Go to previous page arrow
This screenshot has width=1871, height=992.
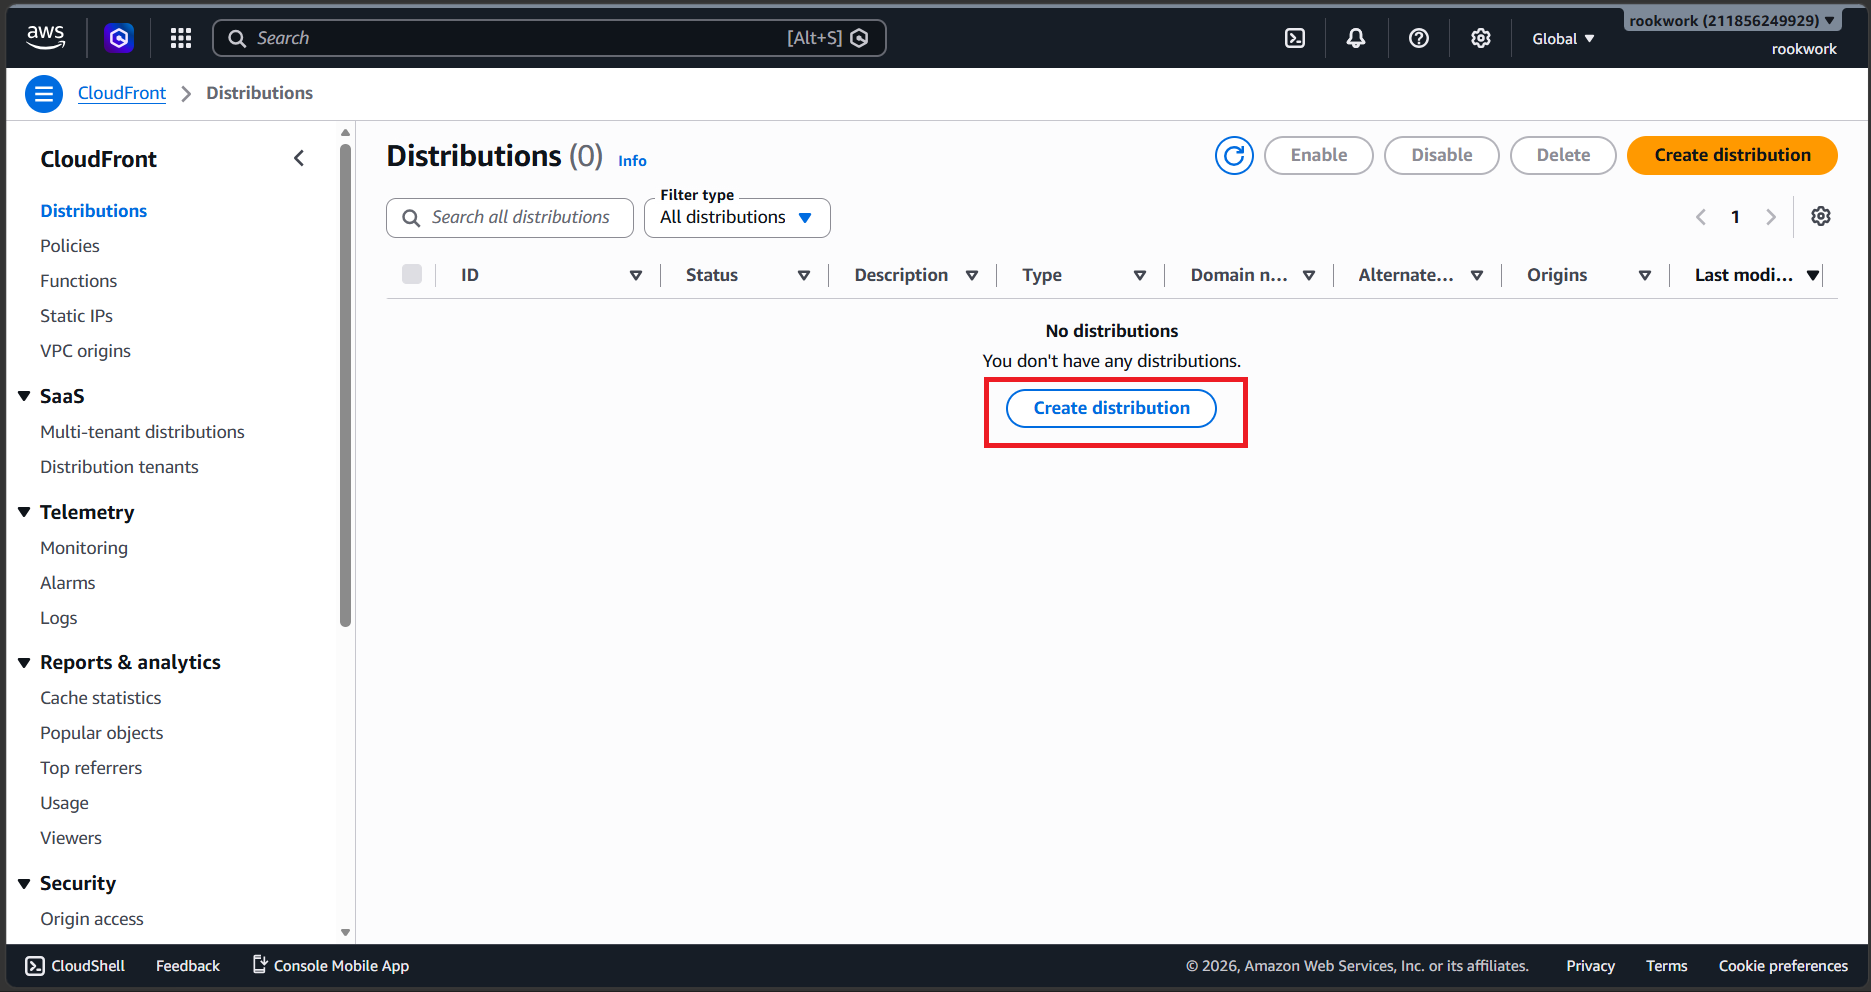pyautogui.click(x=1700, y=217)
